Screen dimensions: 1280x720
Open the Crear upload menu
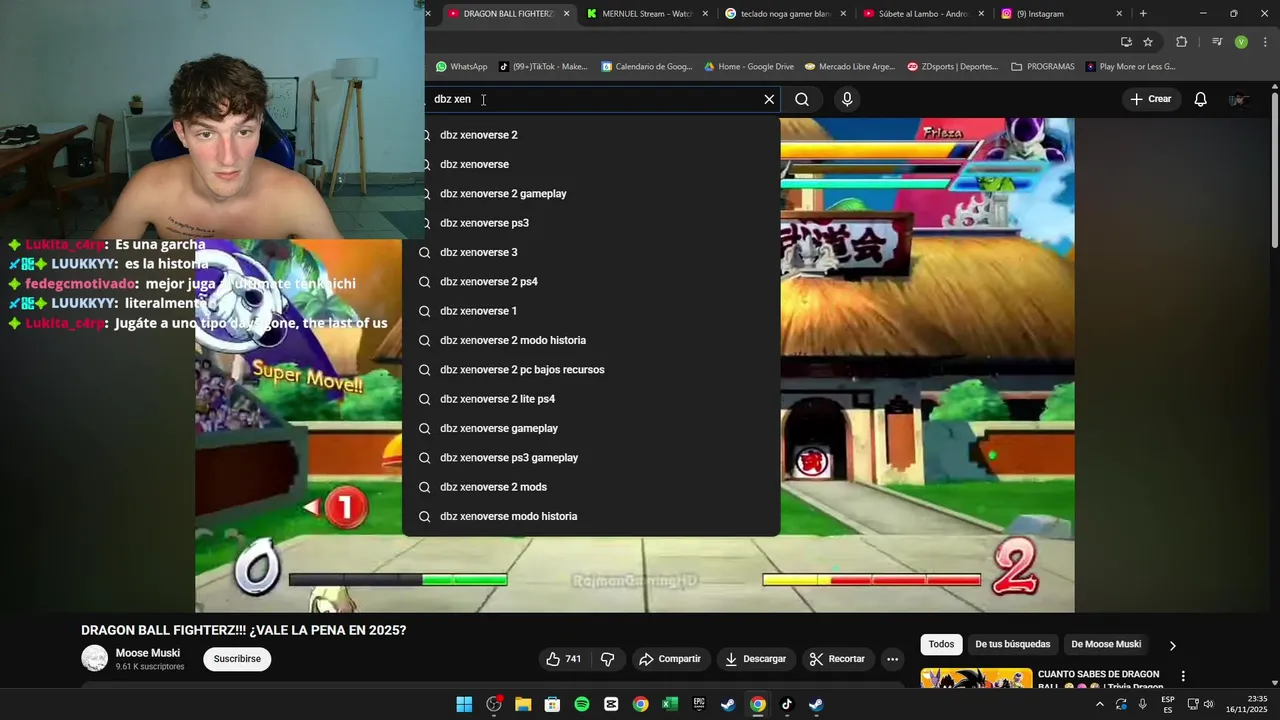click(x=1150, y=99)
